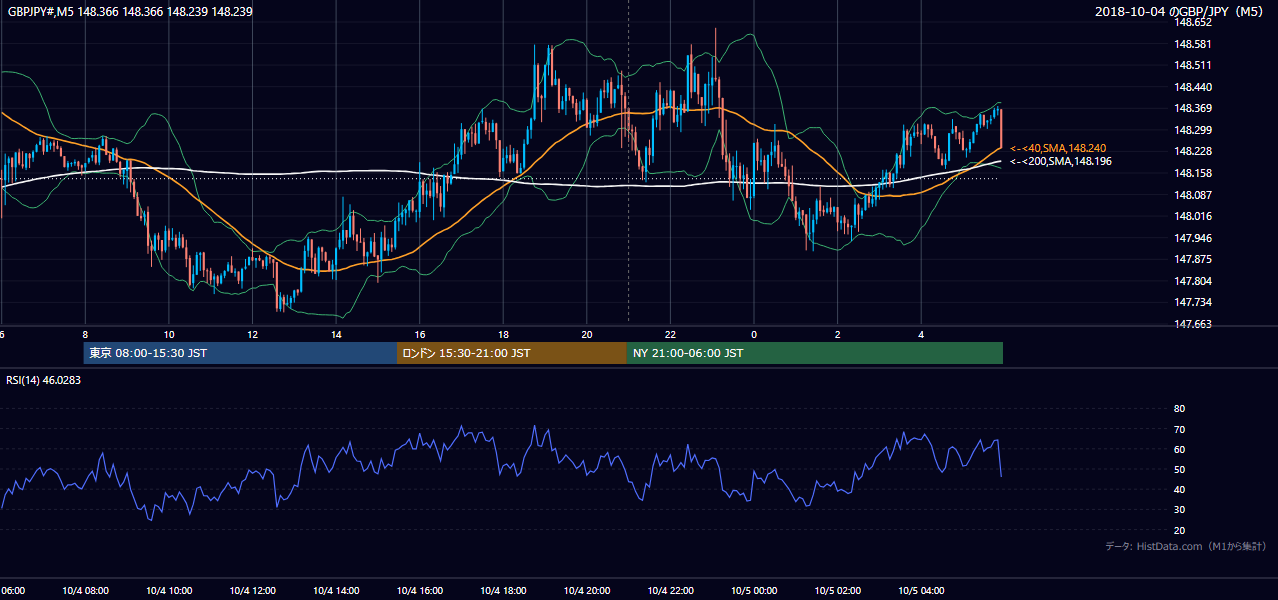Click the 10/4 16:00 time axis label

419,591
